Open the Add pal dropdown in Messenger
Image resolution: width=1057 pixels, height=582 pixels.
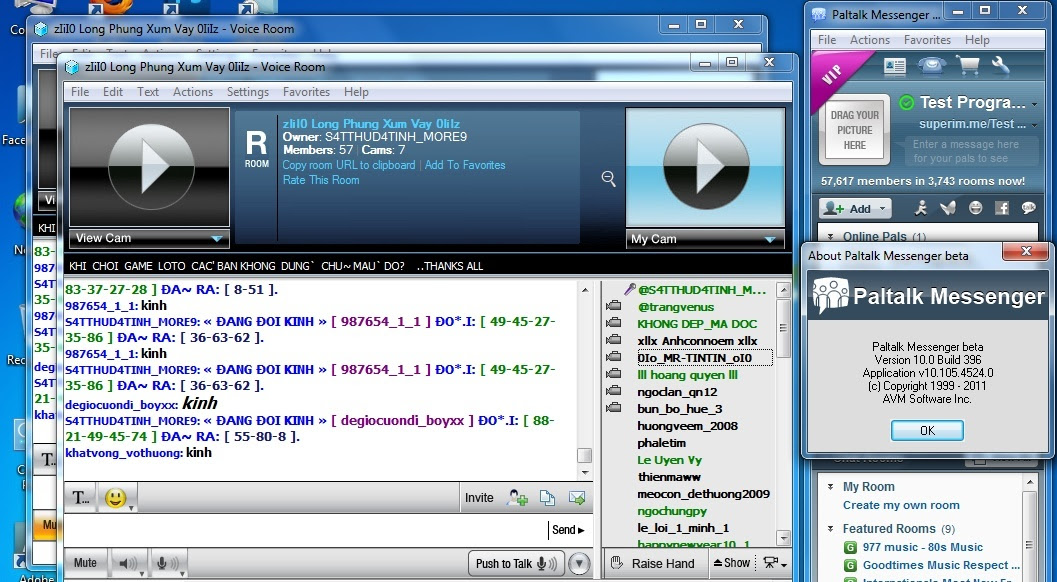[x=882, y=208]
